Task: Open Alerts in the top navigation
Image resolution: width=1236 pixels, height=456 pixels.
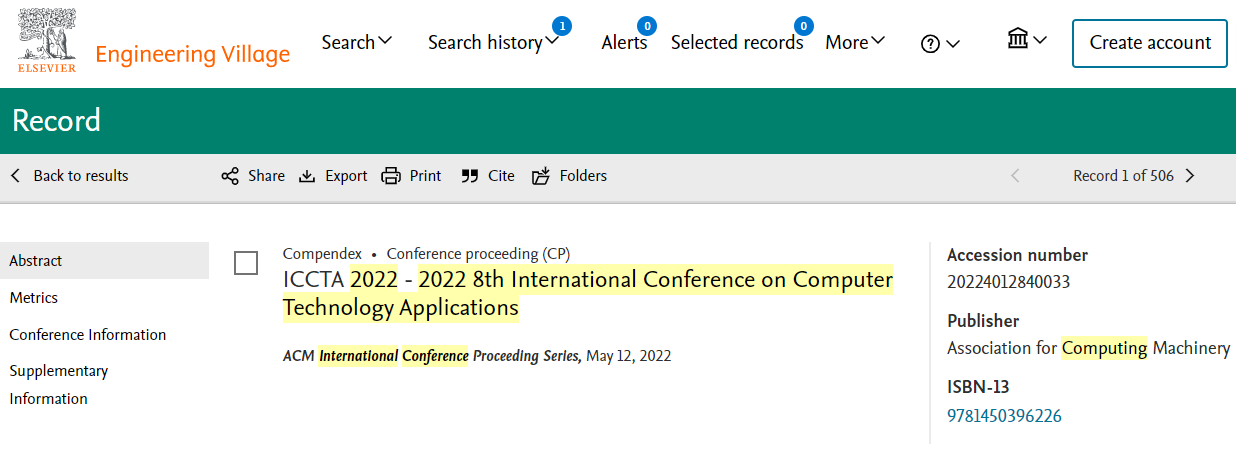Action: pos(624,42)
